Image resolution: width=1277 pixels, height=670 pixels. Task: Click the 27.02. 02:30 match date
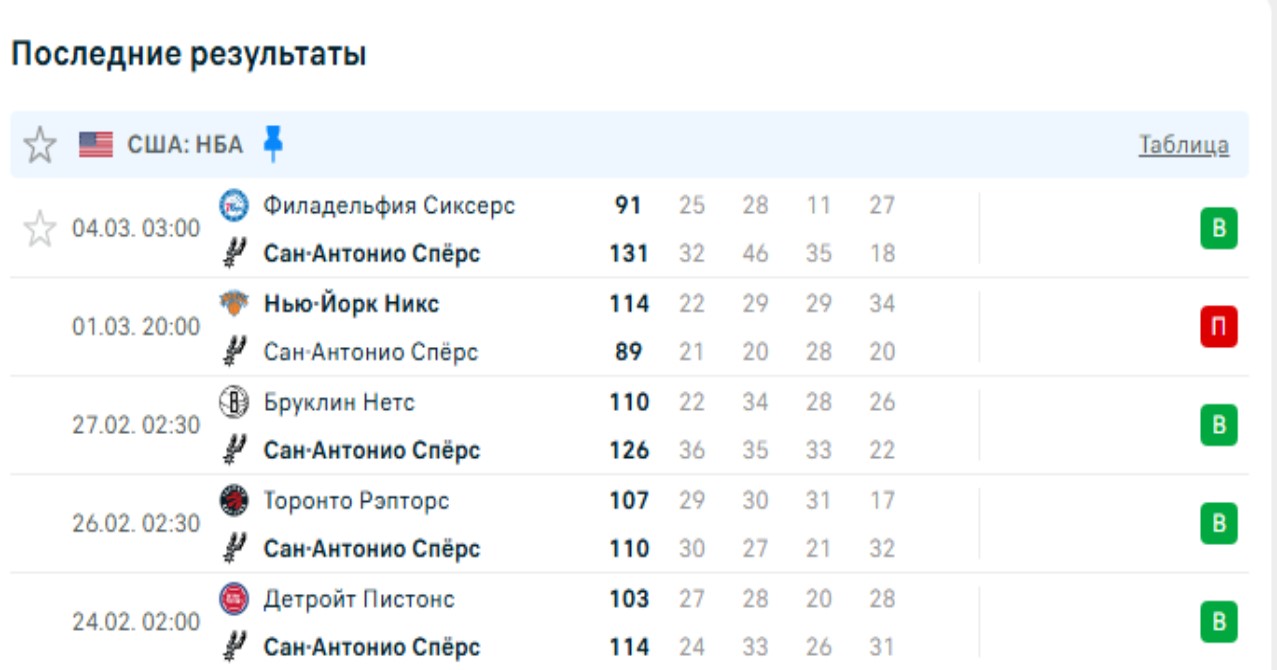[x=136, y=425]
